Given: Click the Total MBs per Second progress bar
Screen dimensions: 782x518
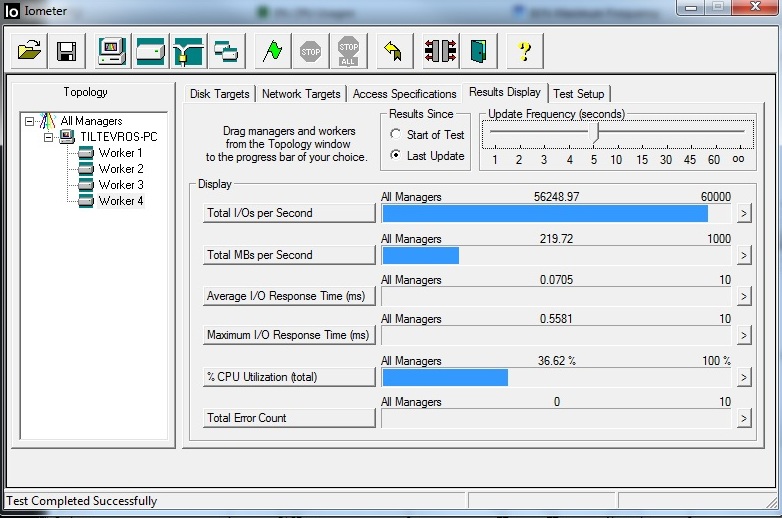Looking at the screenshot, I should tap(556, 255).
